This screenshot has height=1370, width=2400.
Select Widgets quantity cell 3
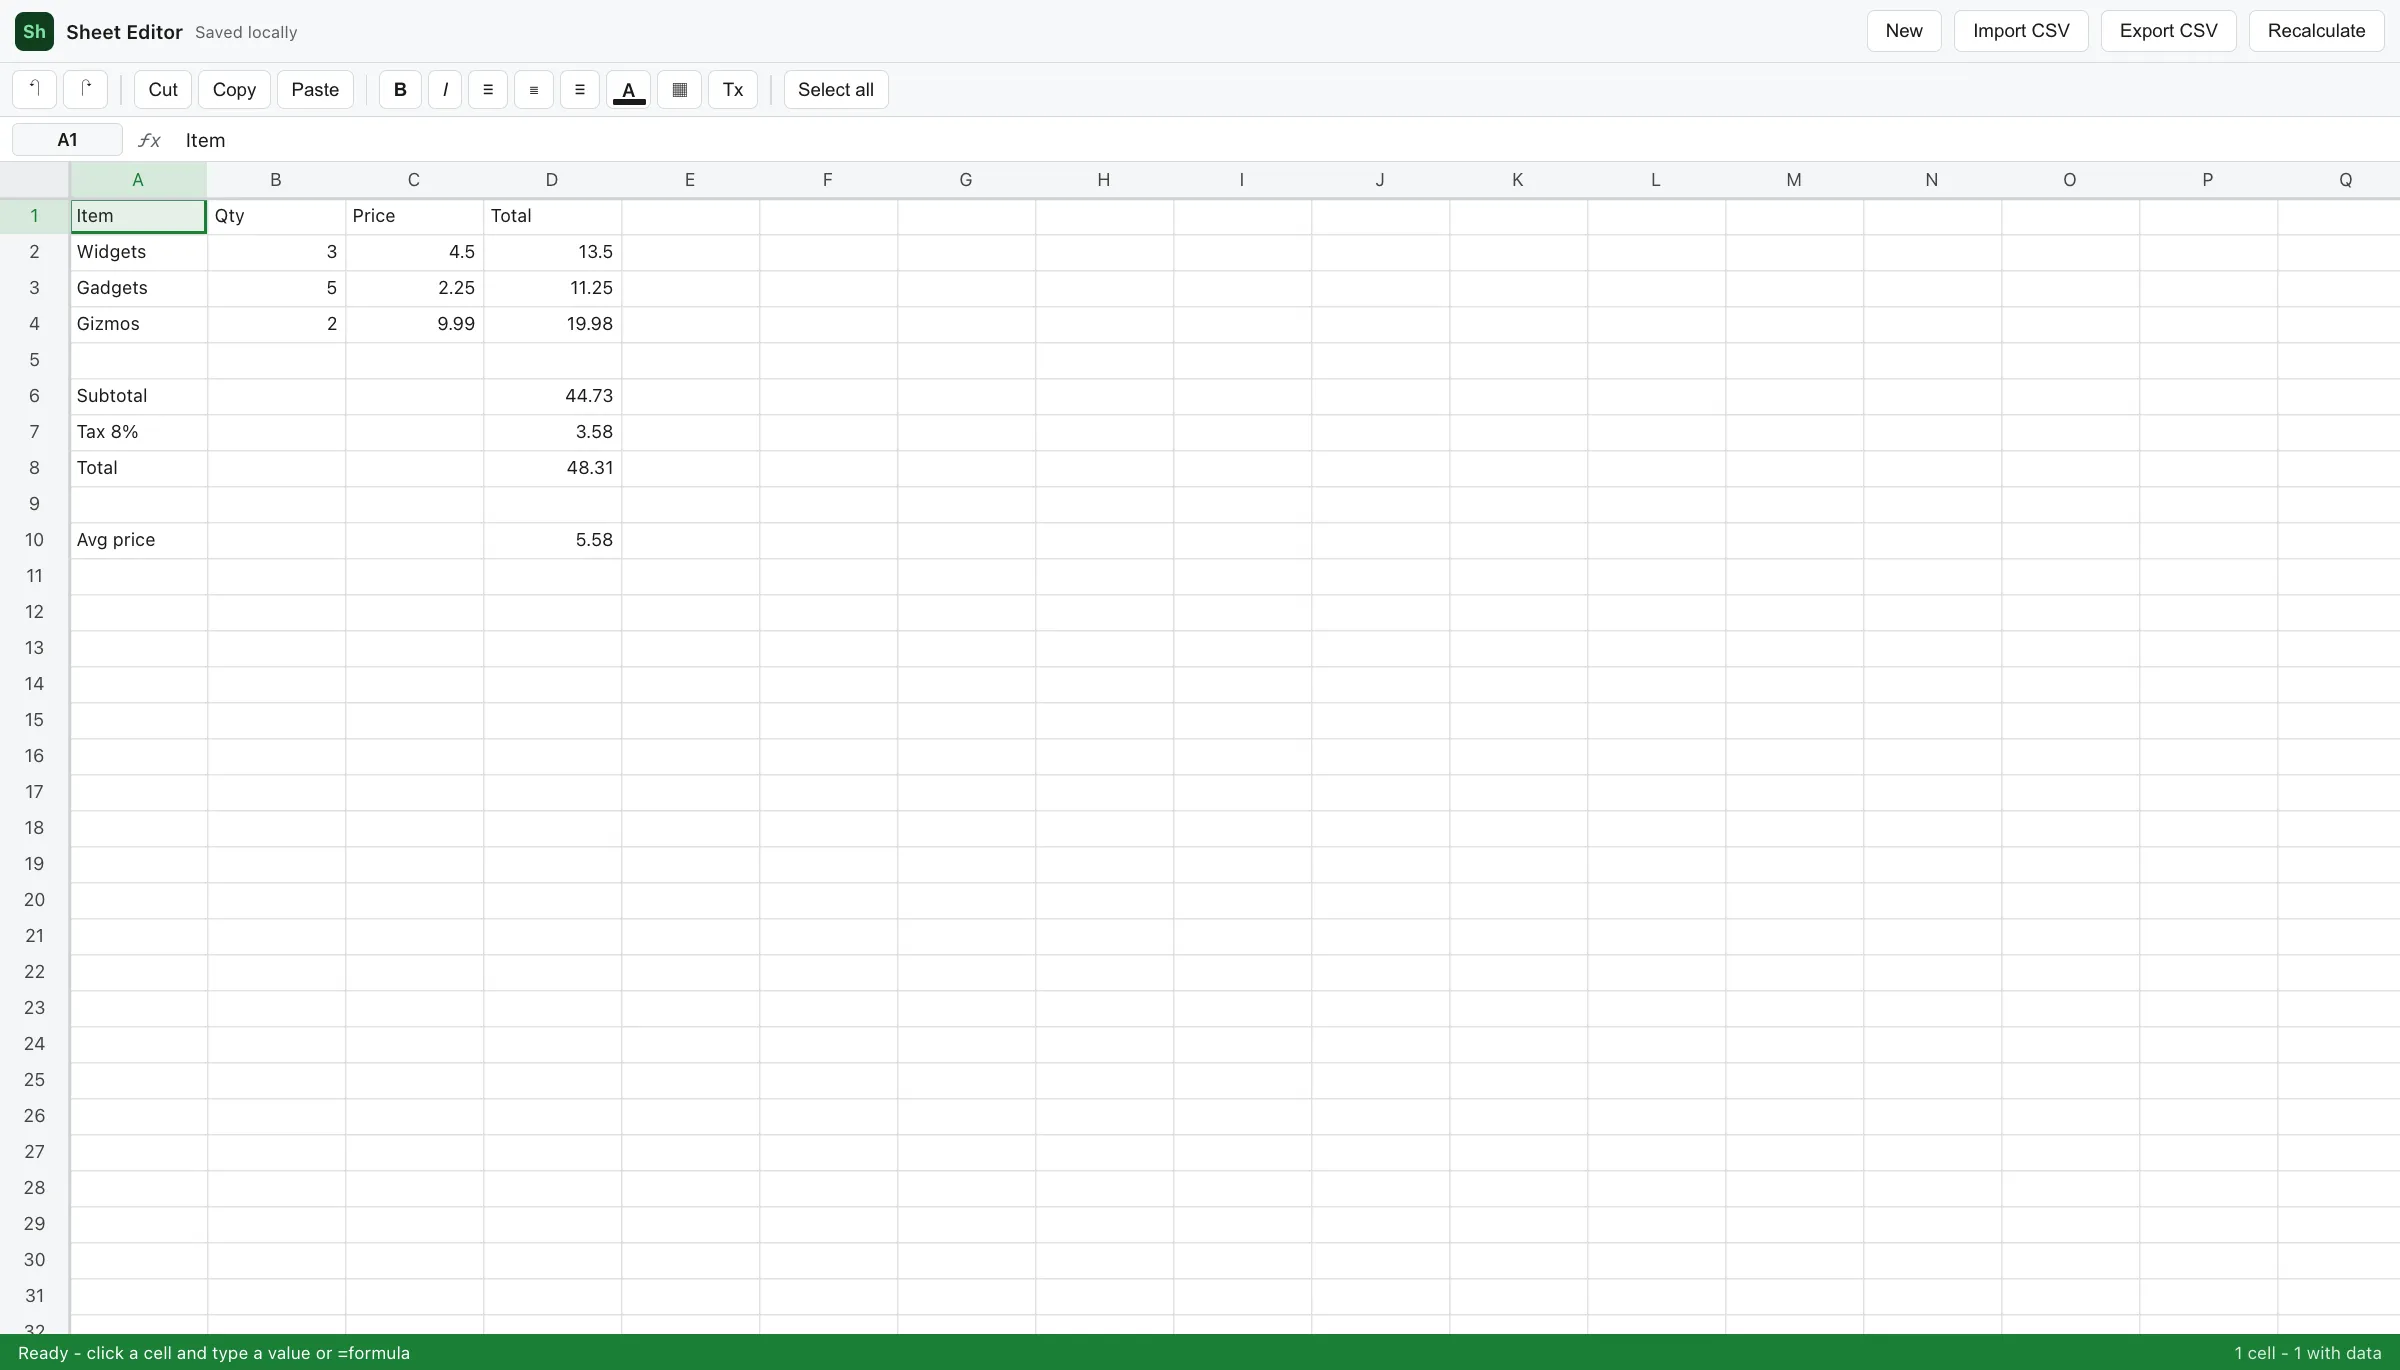(276, 252)
